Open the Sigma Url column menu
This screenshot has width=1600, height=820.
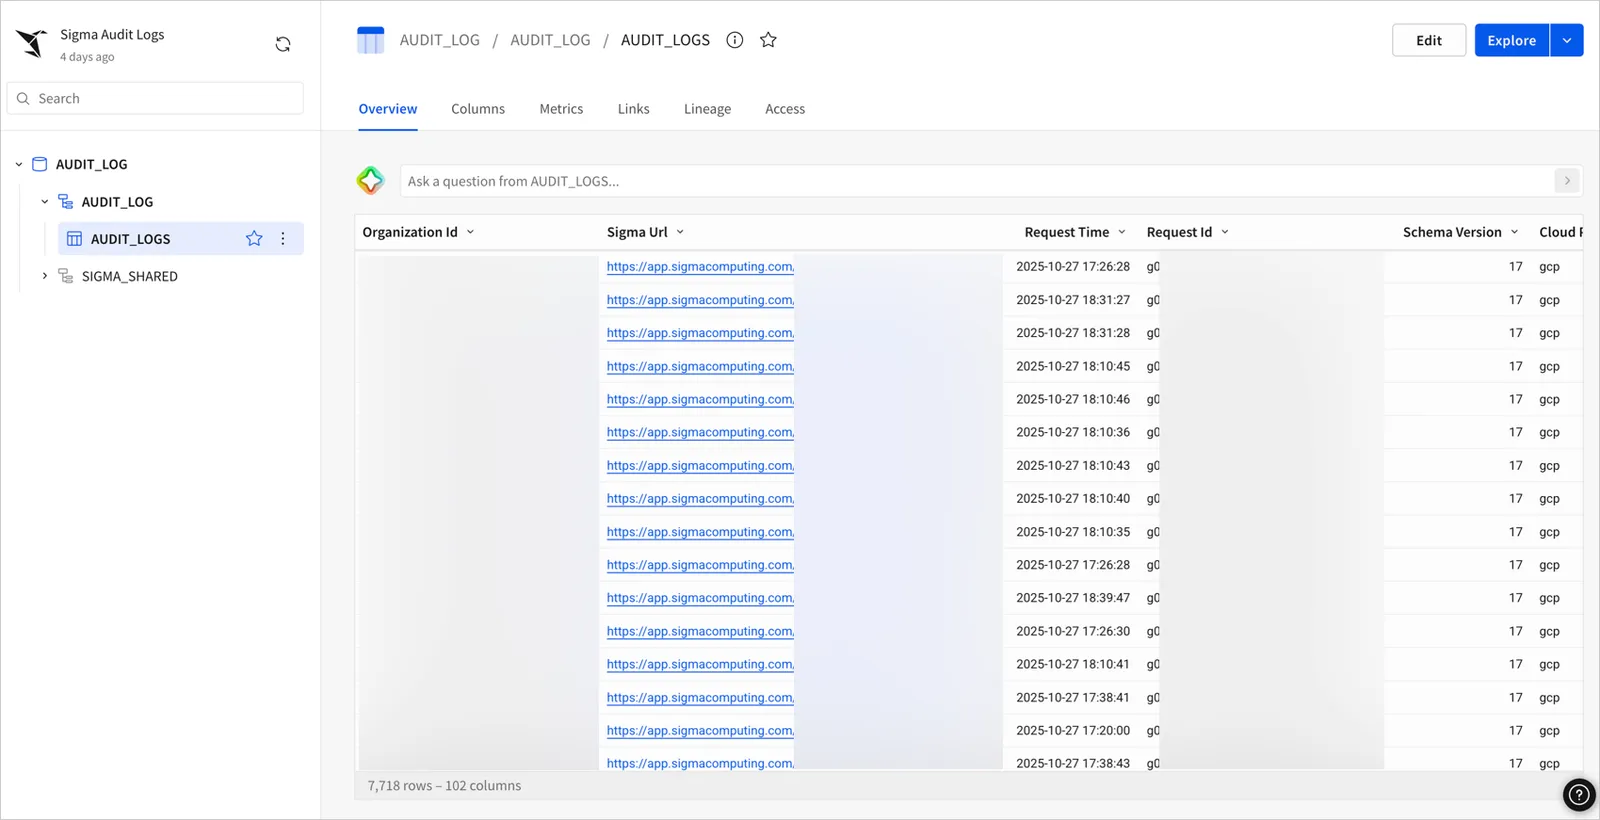point(680,232)
